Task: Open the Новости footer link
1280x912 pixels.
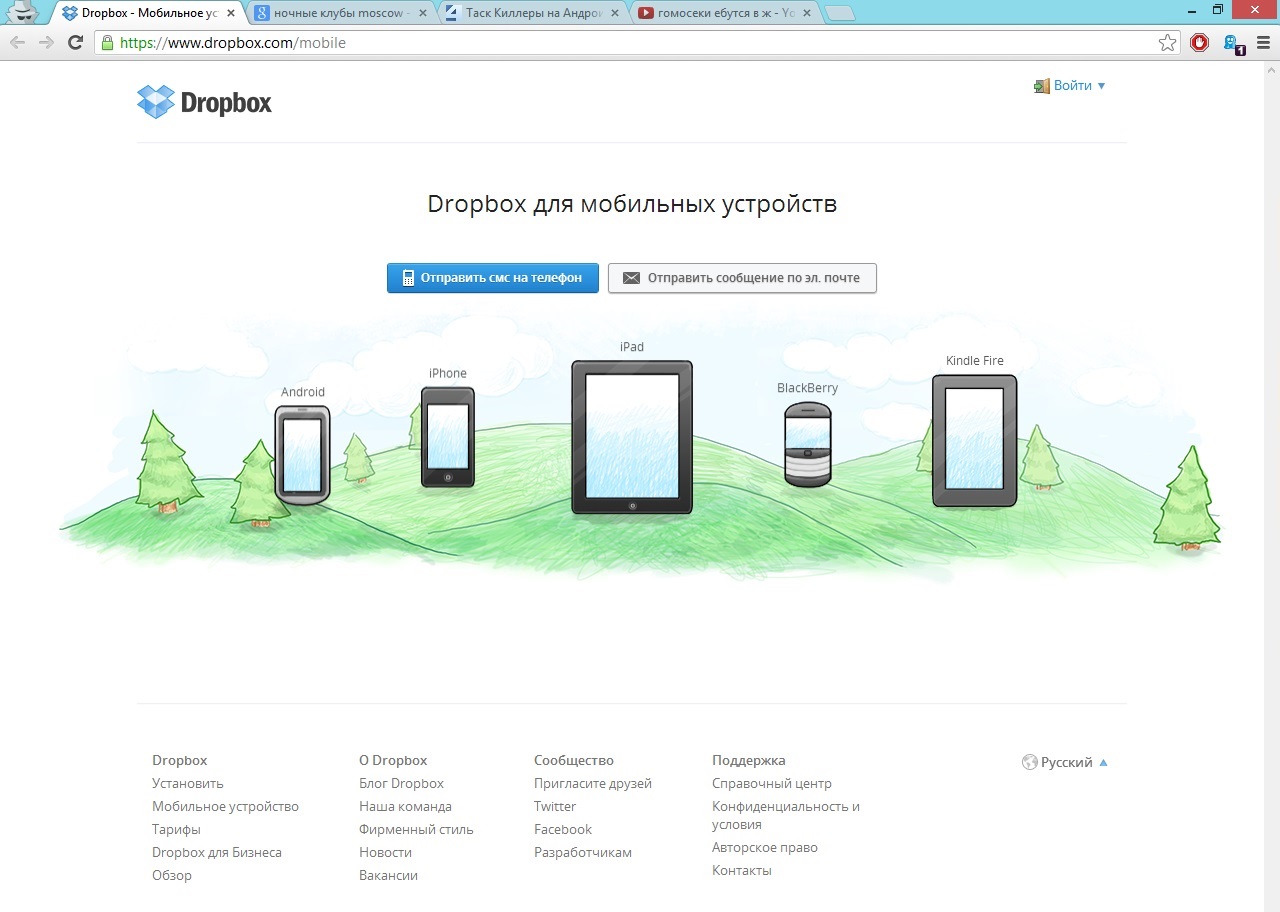Action: [385, 852]
